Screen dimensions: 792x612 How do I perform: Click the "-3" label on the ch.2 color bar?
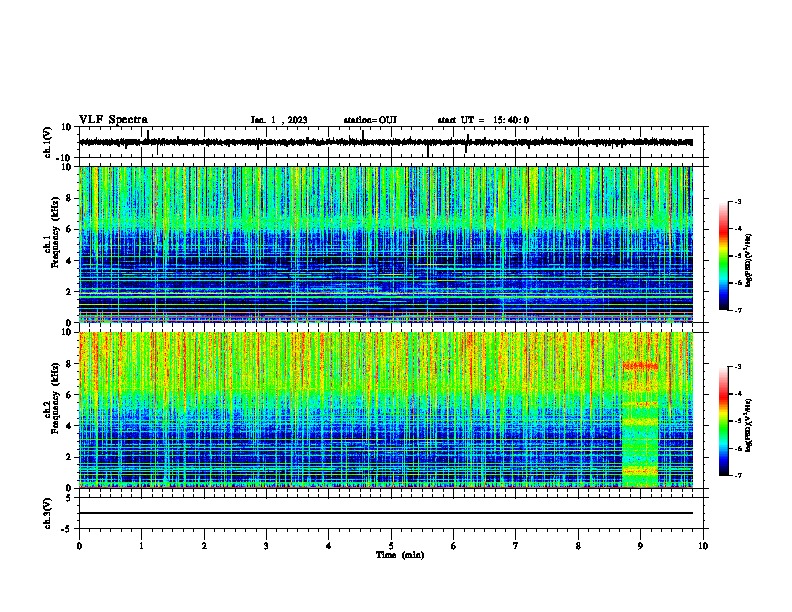point(737,367)
